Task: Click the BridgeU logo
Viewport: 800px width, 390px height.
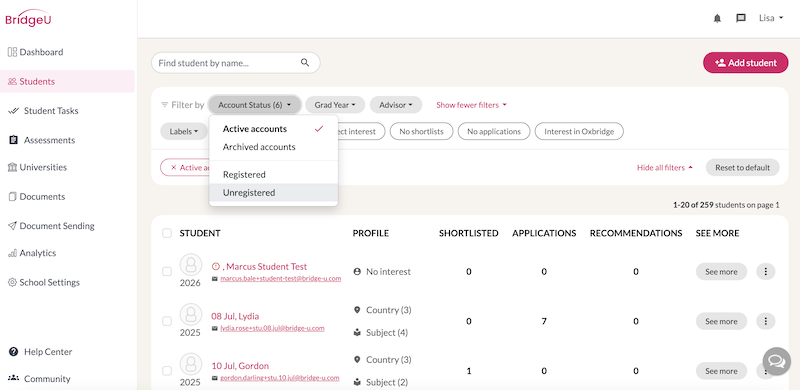Action: (28, 18)
